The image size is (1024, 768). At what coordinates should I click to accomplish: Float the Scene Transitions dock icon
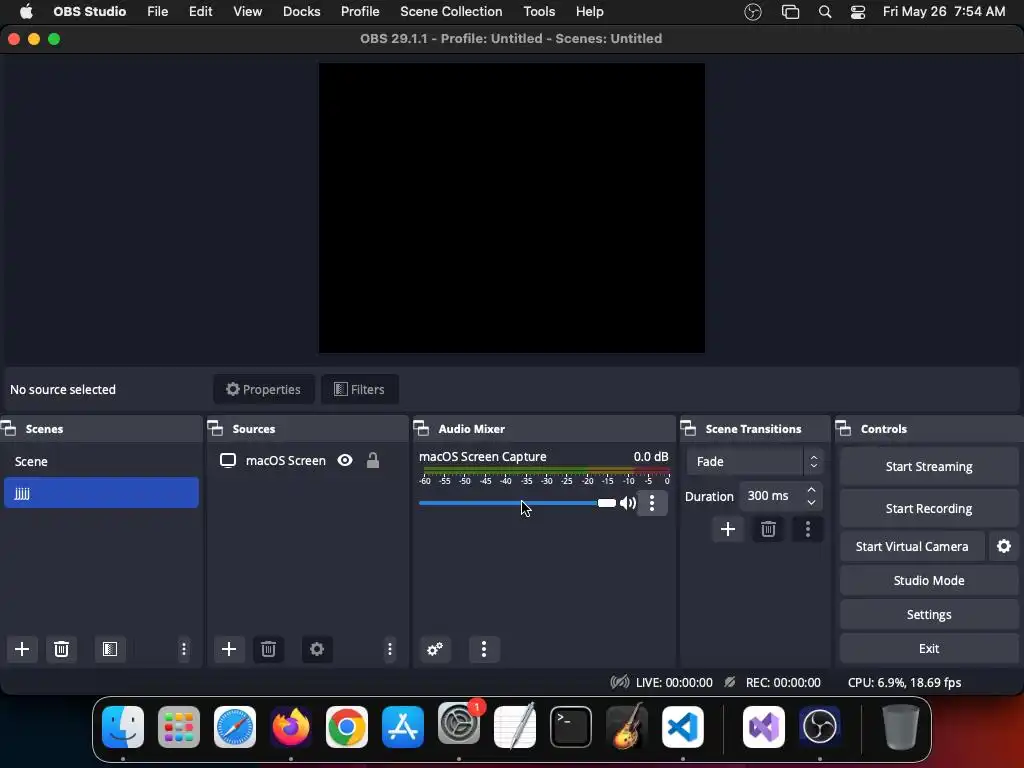click(688, 429)
